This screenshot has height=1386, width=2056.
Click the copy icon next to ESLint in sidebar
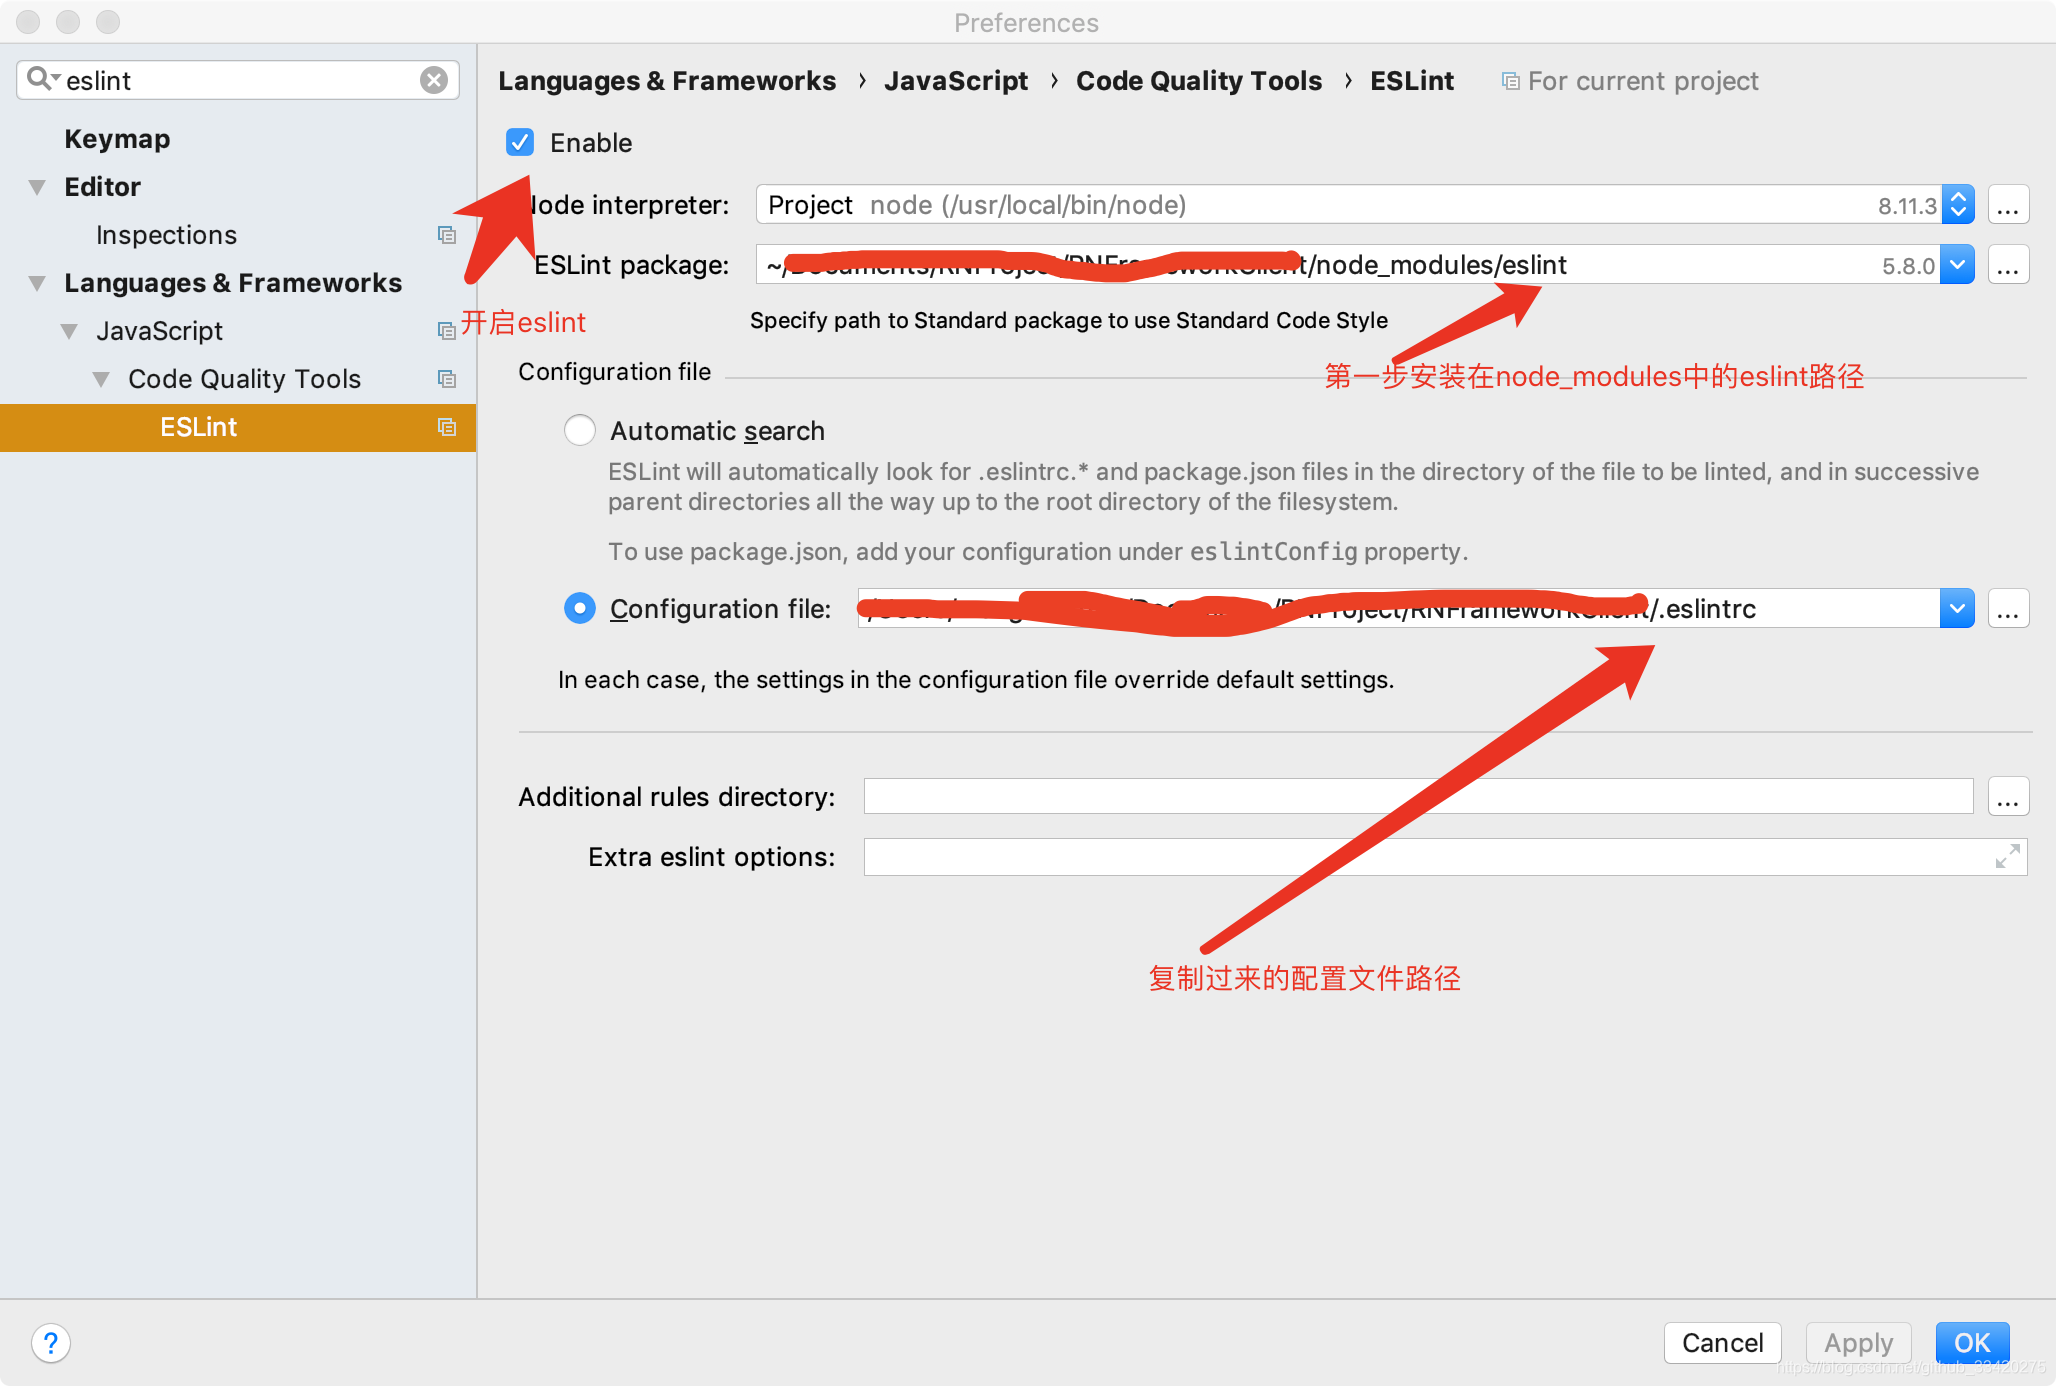pyautogui.click(x=447, y=428)
